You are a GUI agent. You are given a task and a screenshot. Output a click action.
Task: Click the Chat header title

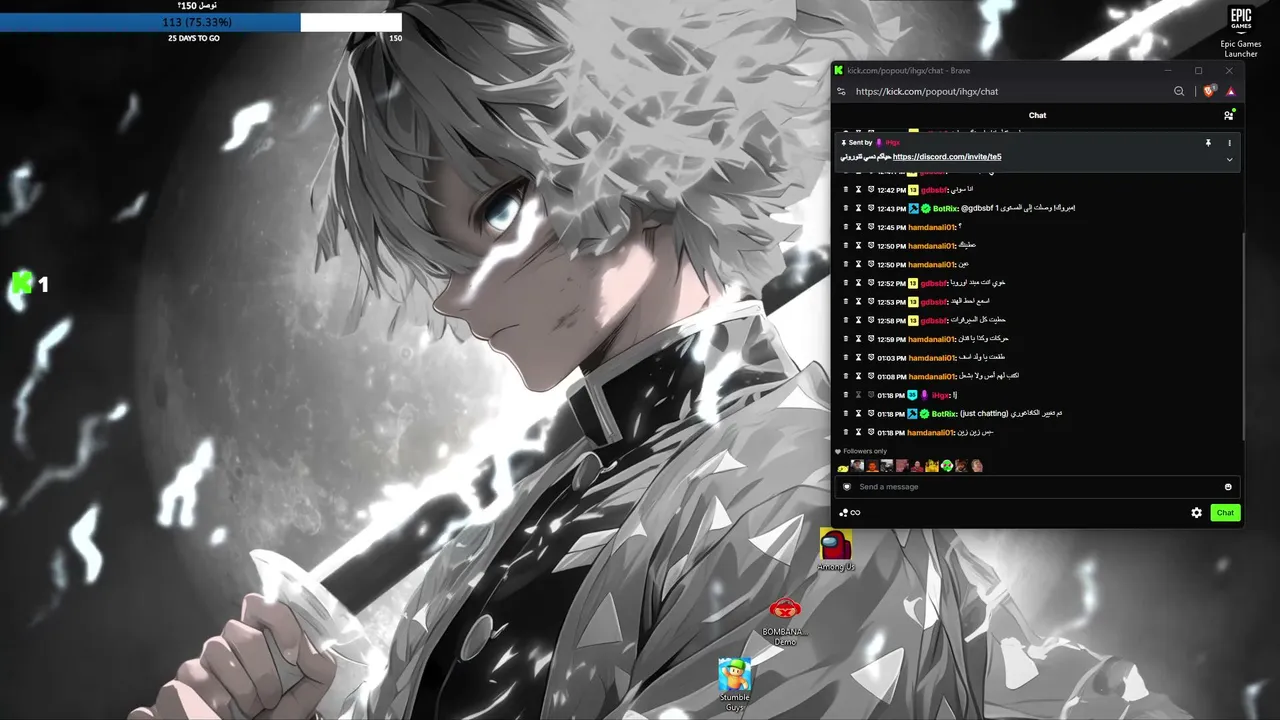pos(1038,115)
